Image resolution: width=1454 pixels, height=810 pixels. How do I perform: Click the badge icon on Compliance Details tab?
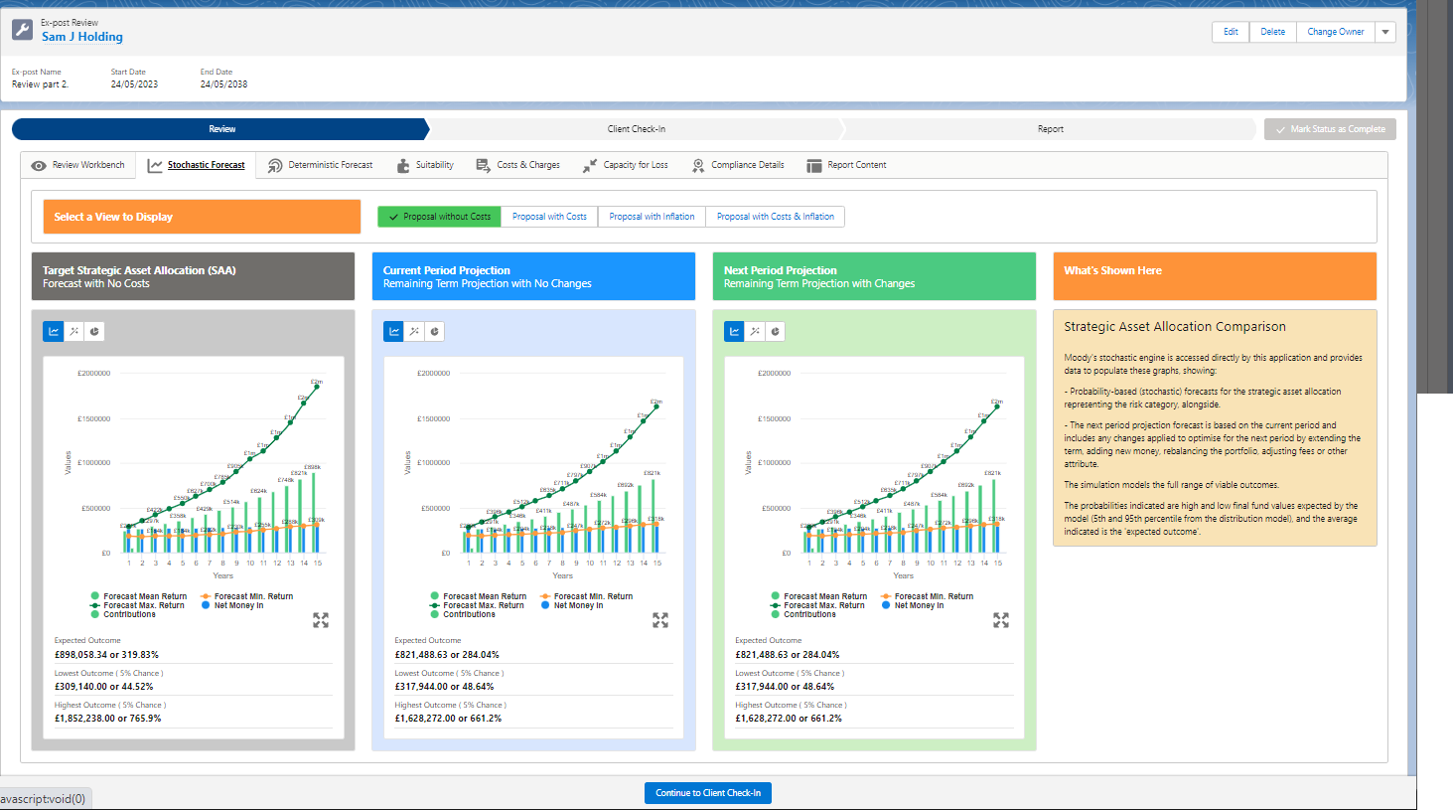(698, 165)
